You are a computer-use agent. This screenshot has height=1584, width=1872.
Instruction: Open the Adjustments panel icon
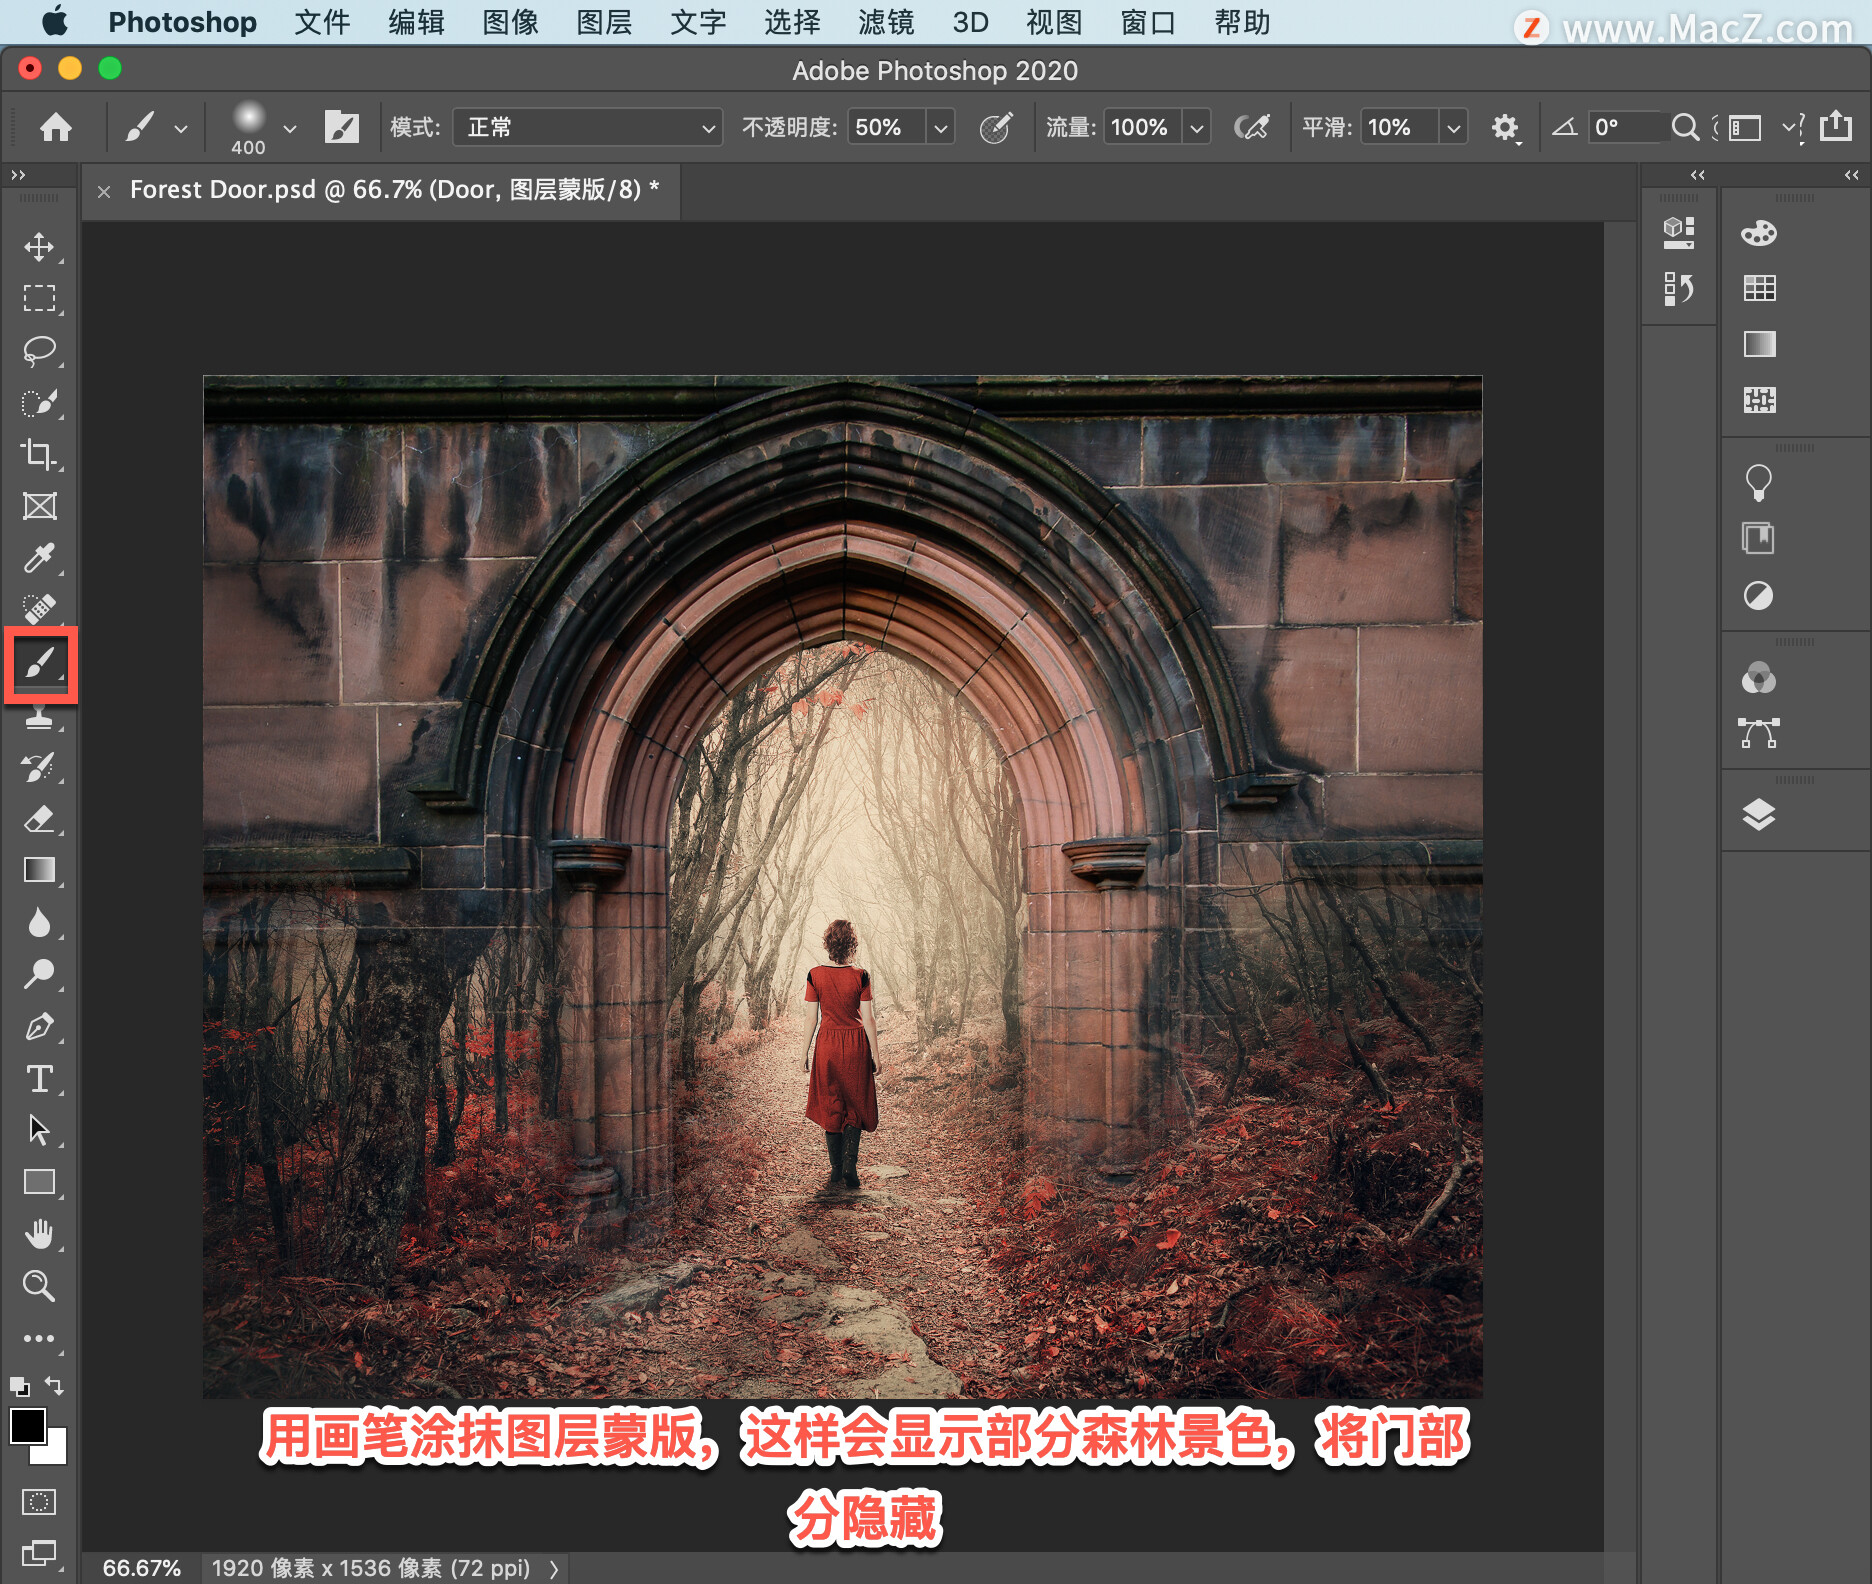pyautogui.click(x=1759, y=596)
